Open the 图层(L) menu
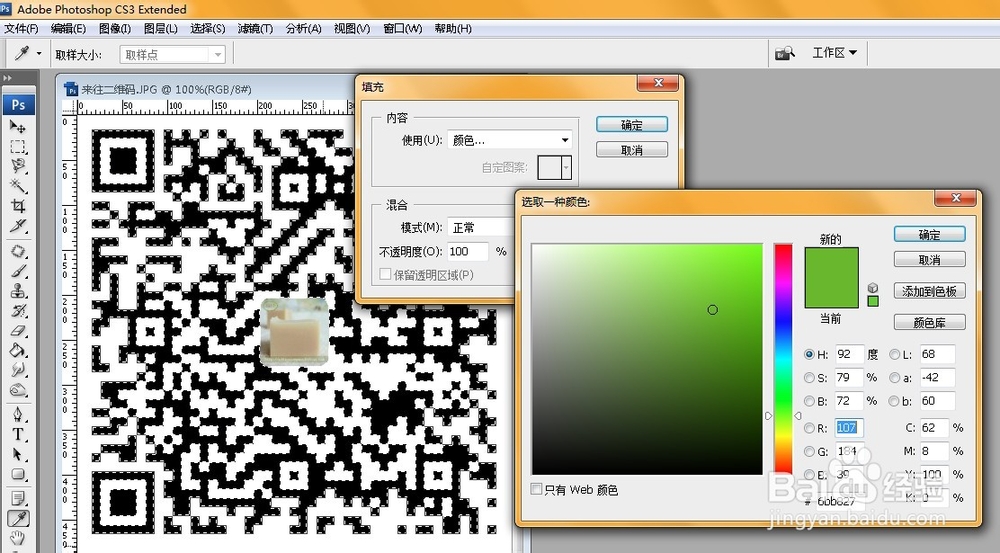The image size is (1000, 553). [161, 29]
